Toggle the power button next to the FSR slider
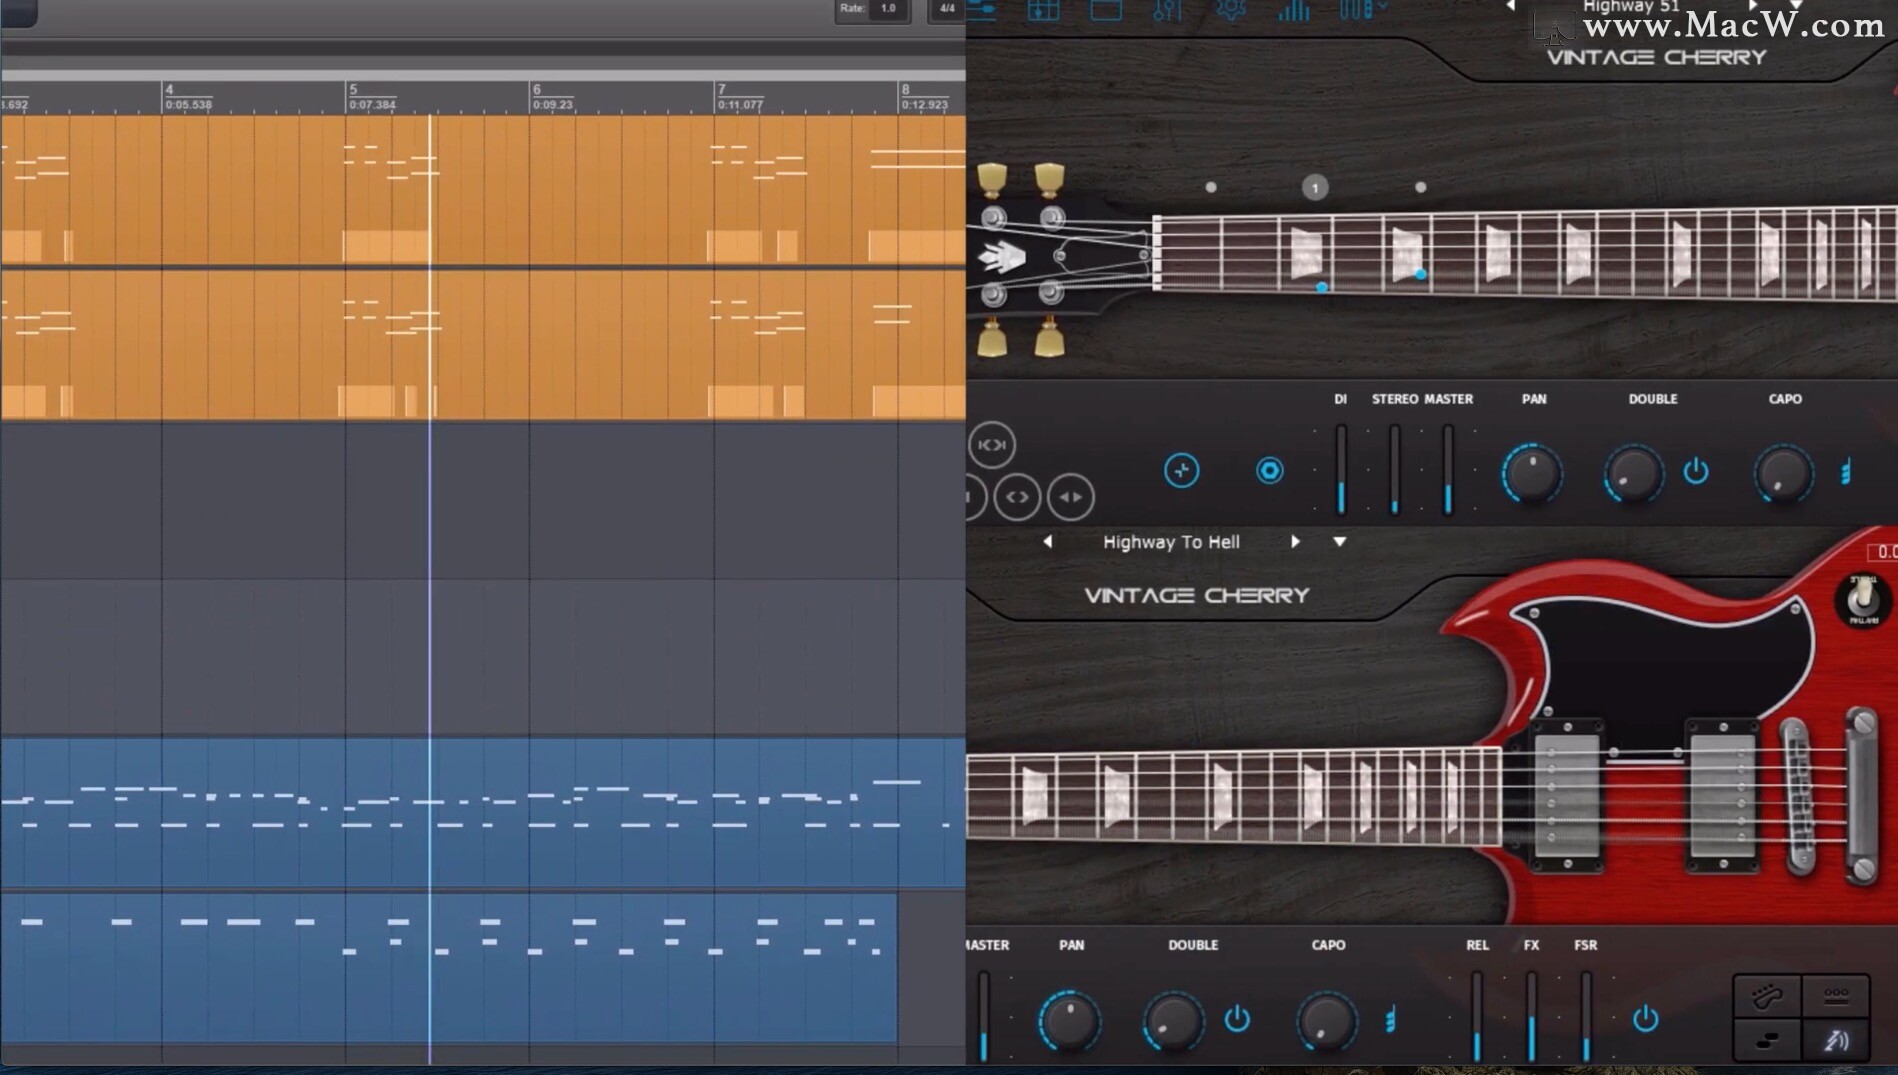Image resolution: width=1898 pixels, height=1075 pixels. pos(1645,1019)
